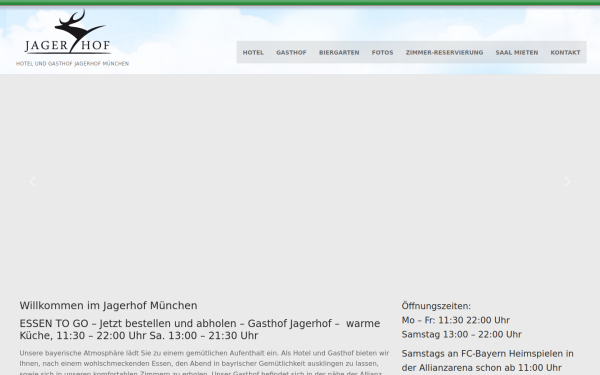Click 'Samstags an FC-Bayern Heimspielen' text
Viewport: 600px width, 375px height.
488,361
